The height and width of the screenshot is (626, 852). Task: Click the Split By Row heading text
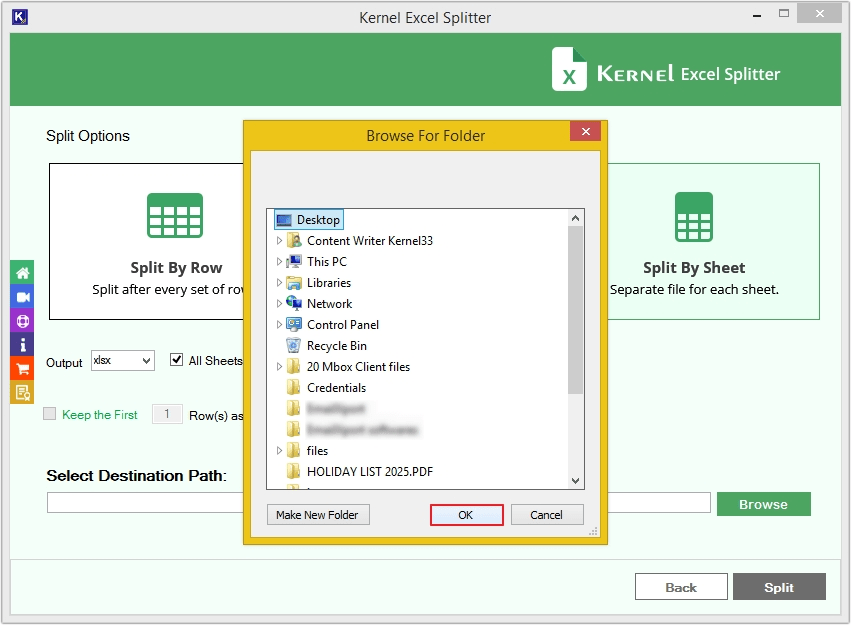(176, 268)
